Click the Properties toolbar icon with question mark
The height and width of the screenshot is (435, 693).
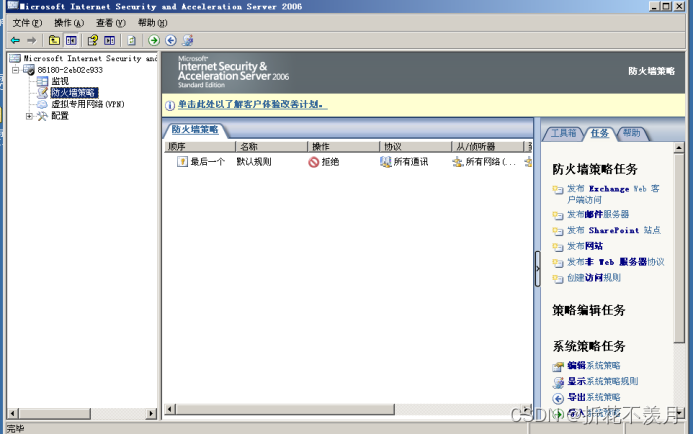(92, 40)
